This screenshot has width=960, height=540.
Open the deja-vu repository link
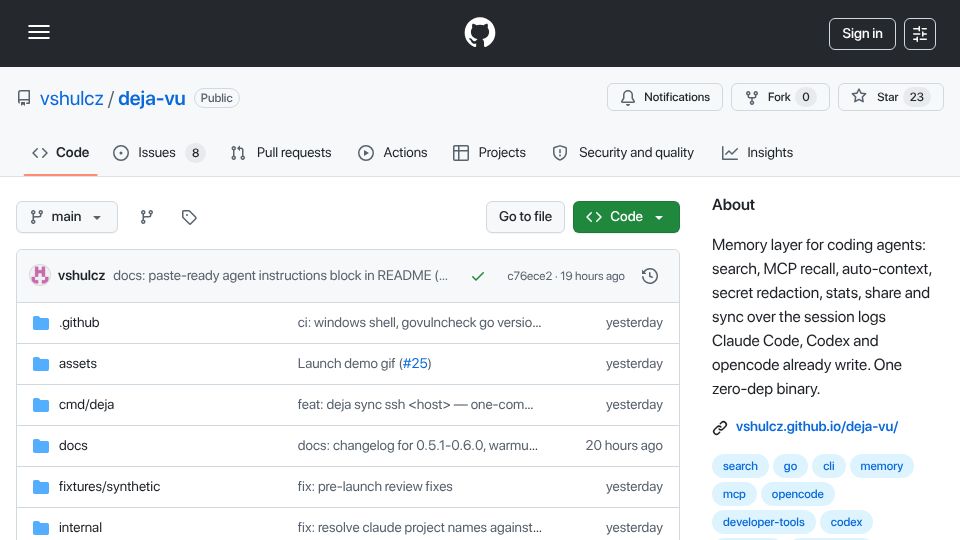[152, 98]
